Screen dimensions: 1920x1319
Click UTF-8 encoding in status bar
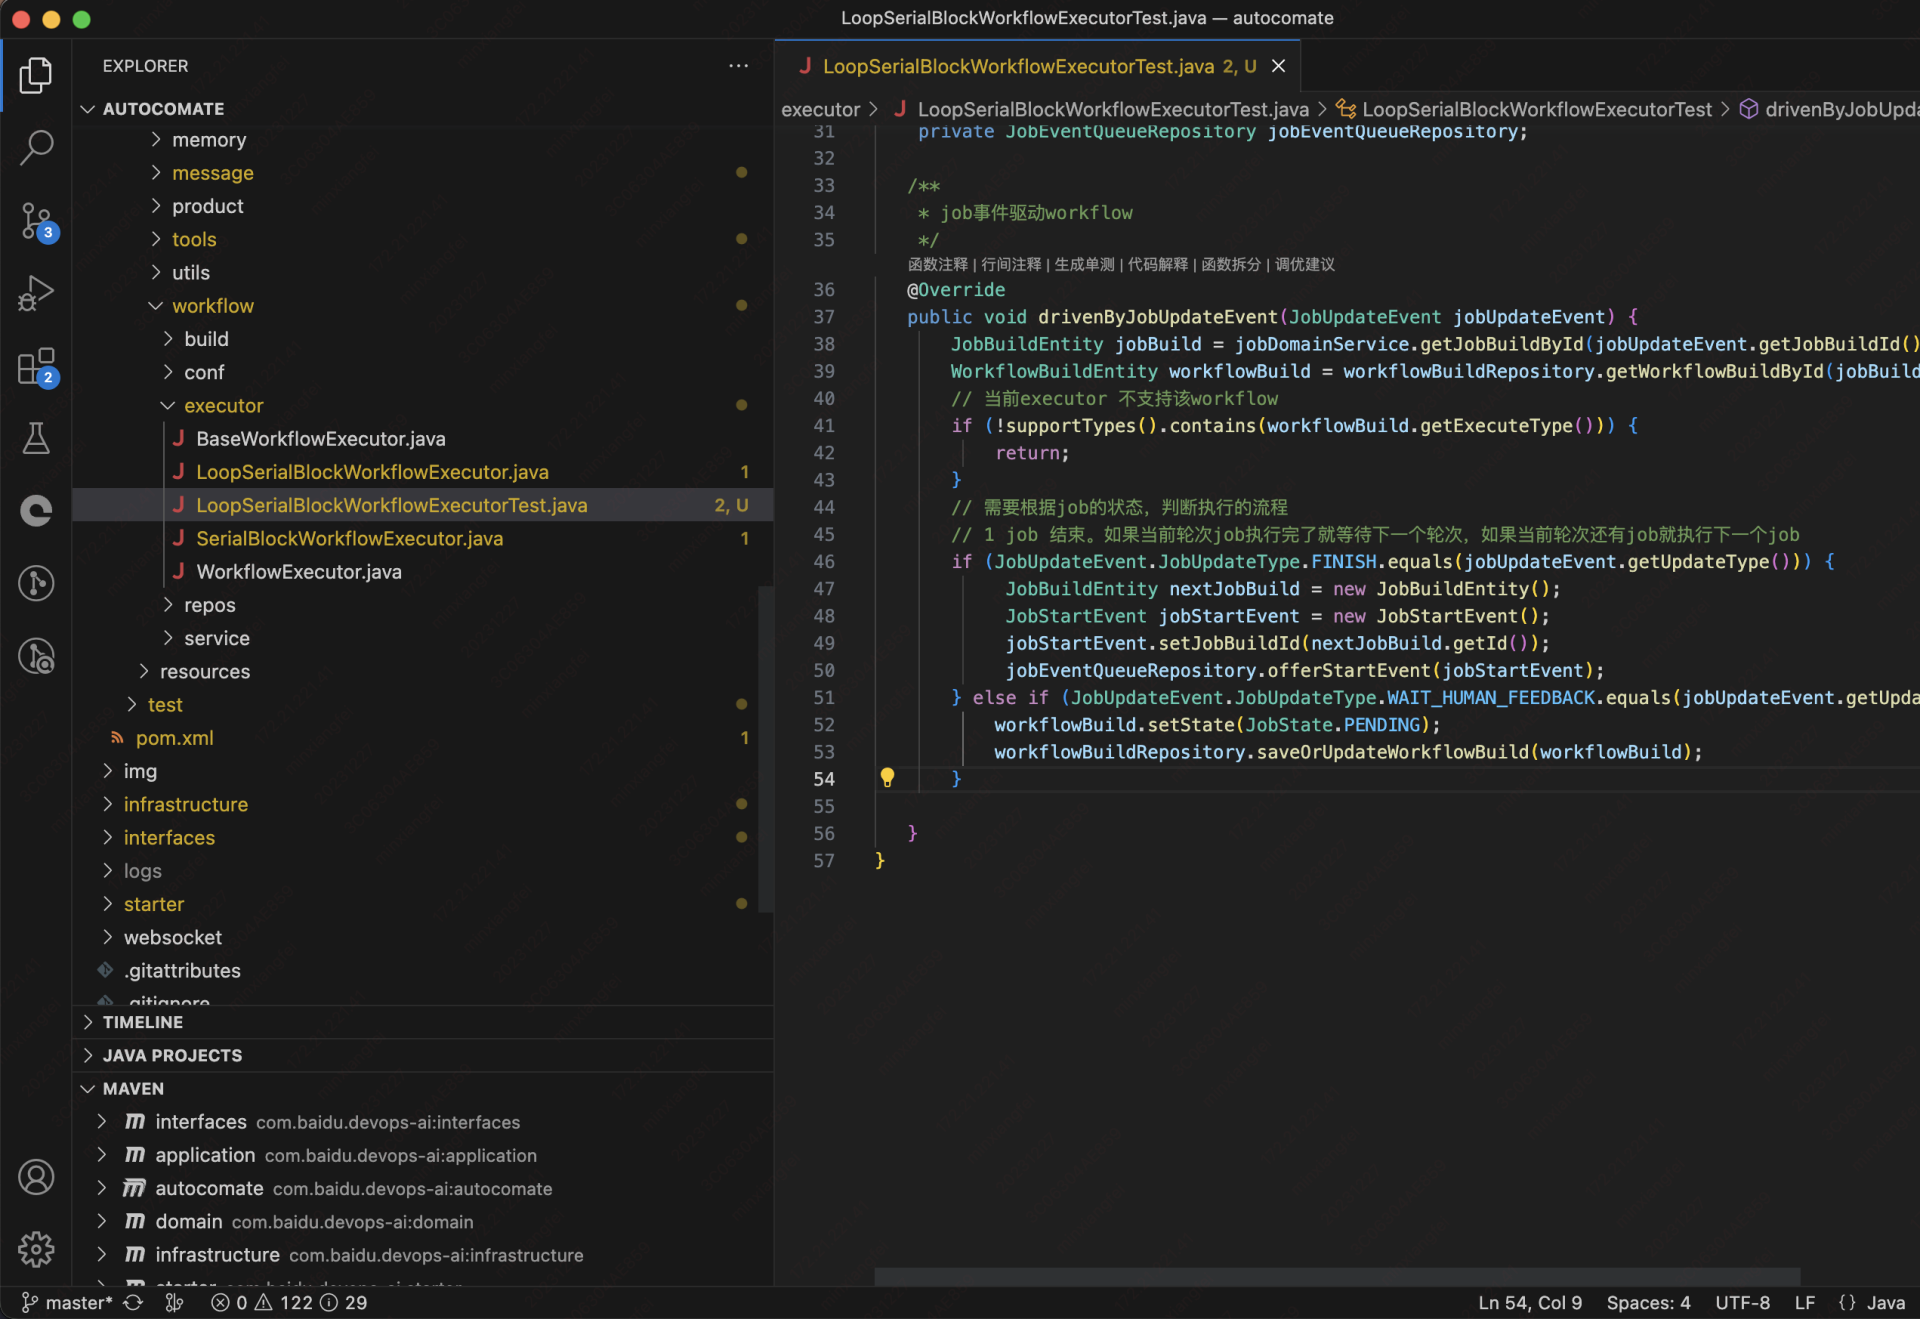pyautogui.click(x=1742, y=1302)
